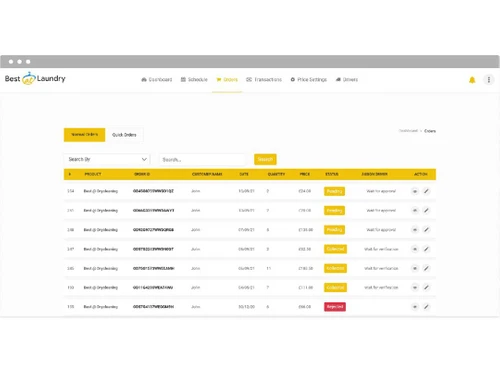Edit the order with quantity 11
The width and height of the screenshot is (500, 375).
coord(426,268)
